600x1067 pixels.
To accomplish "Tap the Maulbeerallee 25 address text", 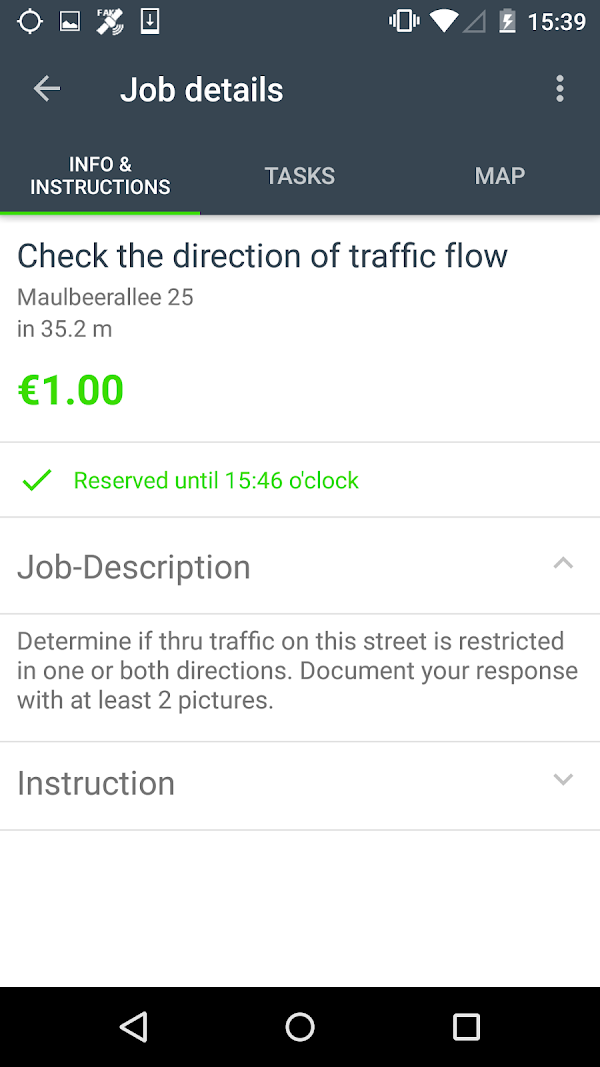I will (x=105, y=297).
